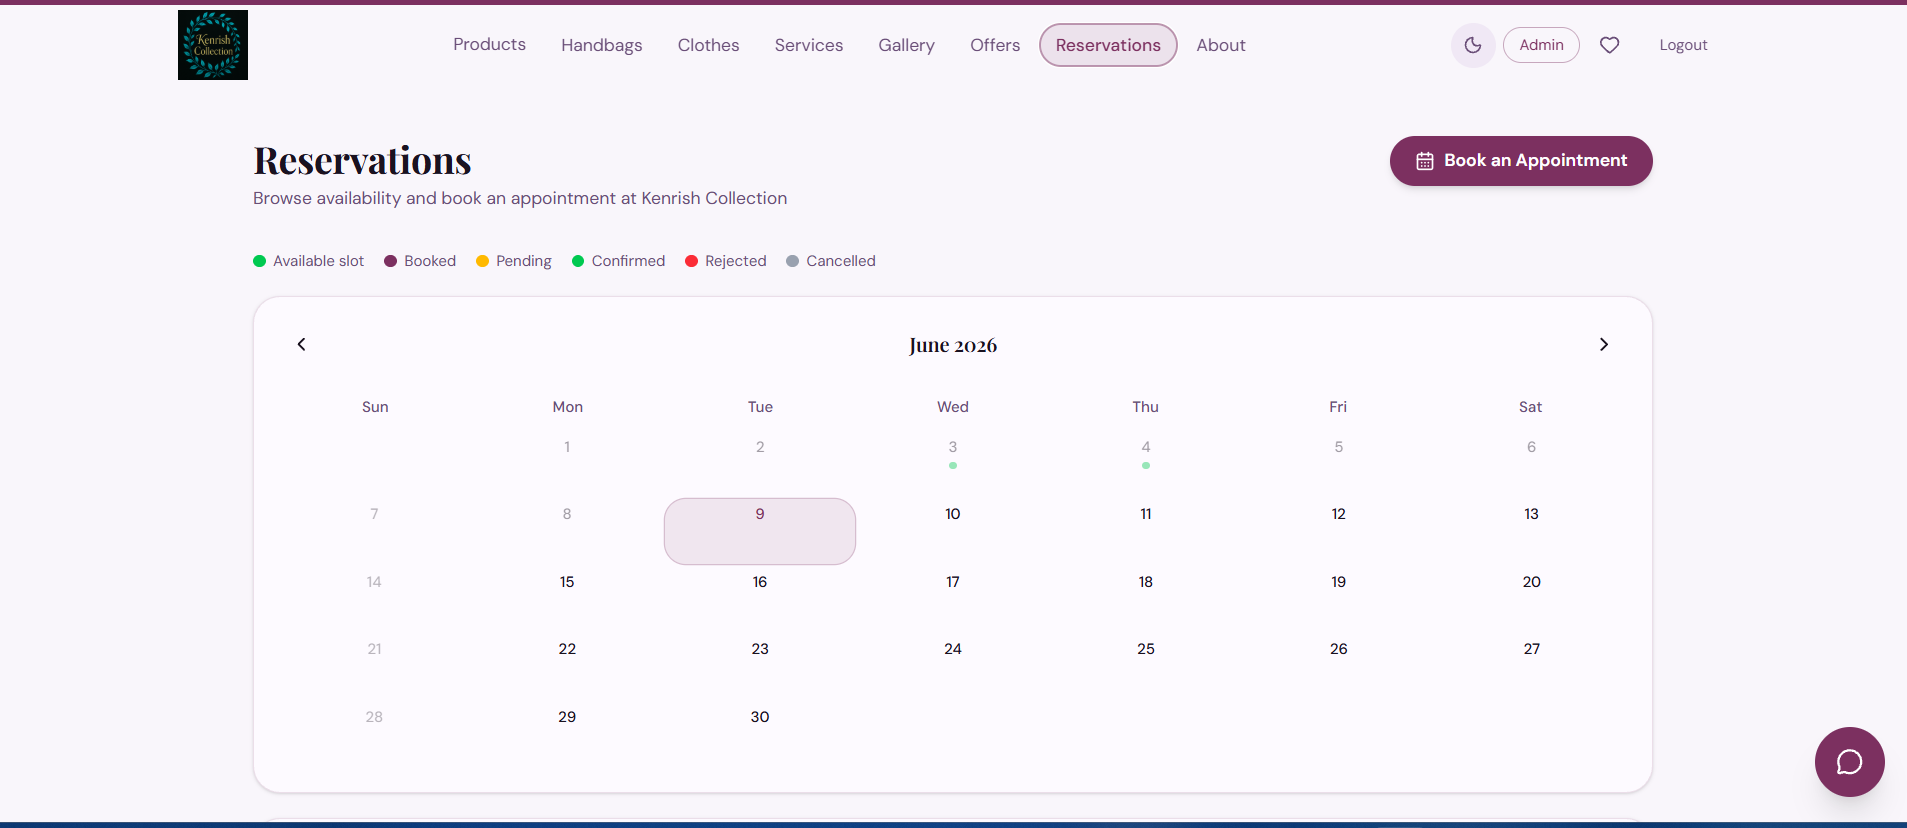The image size is (1907, 828).
Task: Select June 30 on calendar
Action: coord(760,733)
